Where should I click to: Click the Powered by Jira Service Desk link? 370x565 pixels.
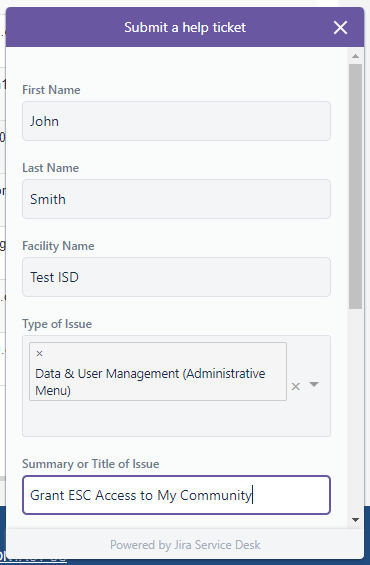coord(185,545)
